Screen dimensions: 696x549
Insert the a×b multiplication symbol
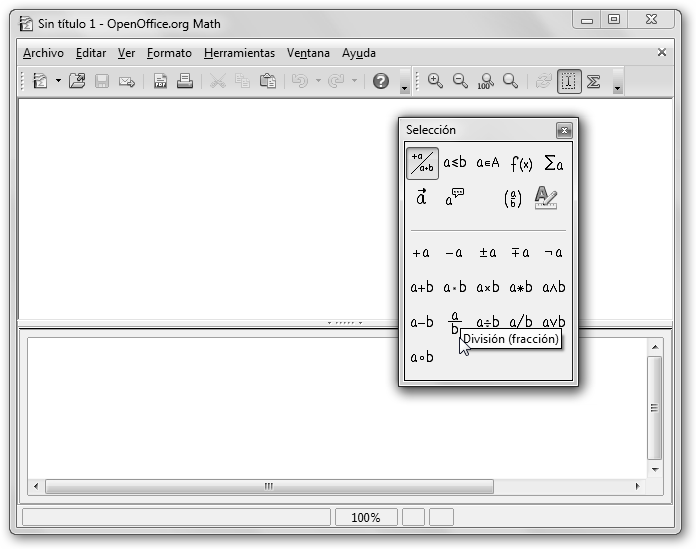tap(488, 287)
